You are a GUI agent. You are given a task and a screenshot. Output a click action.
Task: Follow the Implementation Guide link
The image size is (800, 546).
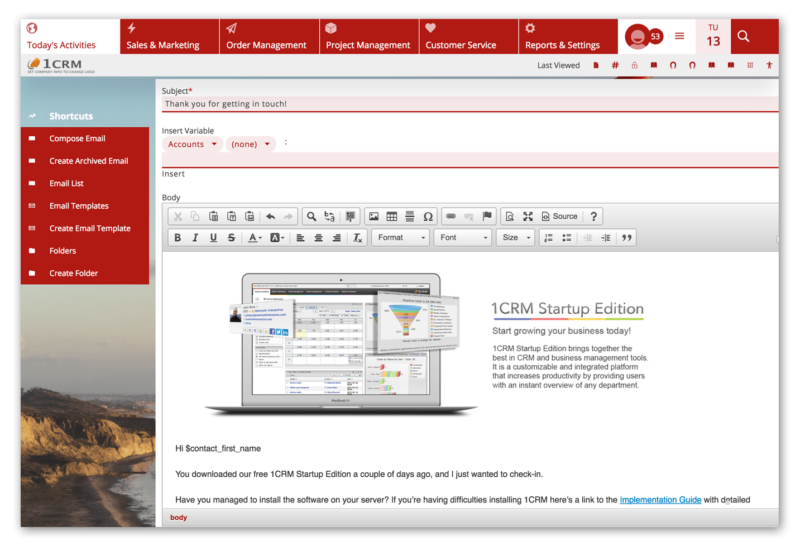[x=660, y=500]
